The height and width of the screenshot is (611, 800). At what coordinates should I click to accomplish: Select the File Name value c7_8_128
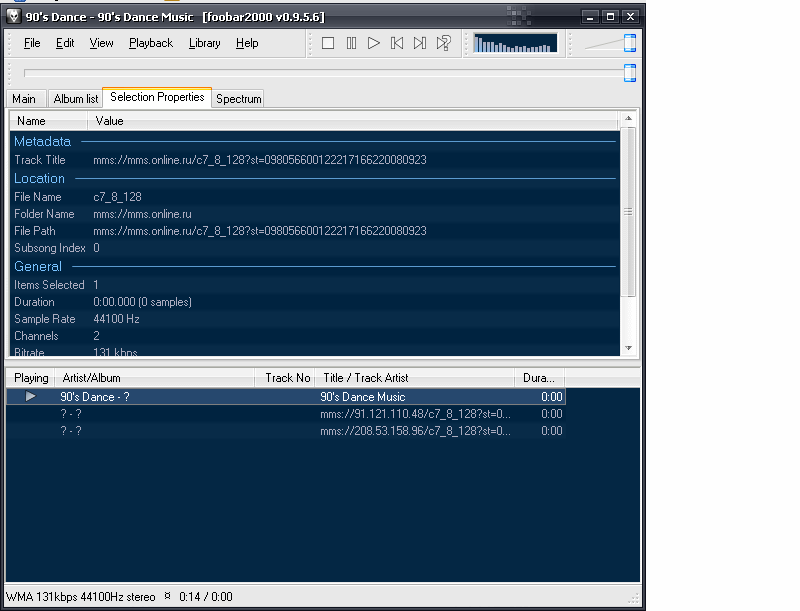[x=117, y=197]
